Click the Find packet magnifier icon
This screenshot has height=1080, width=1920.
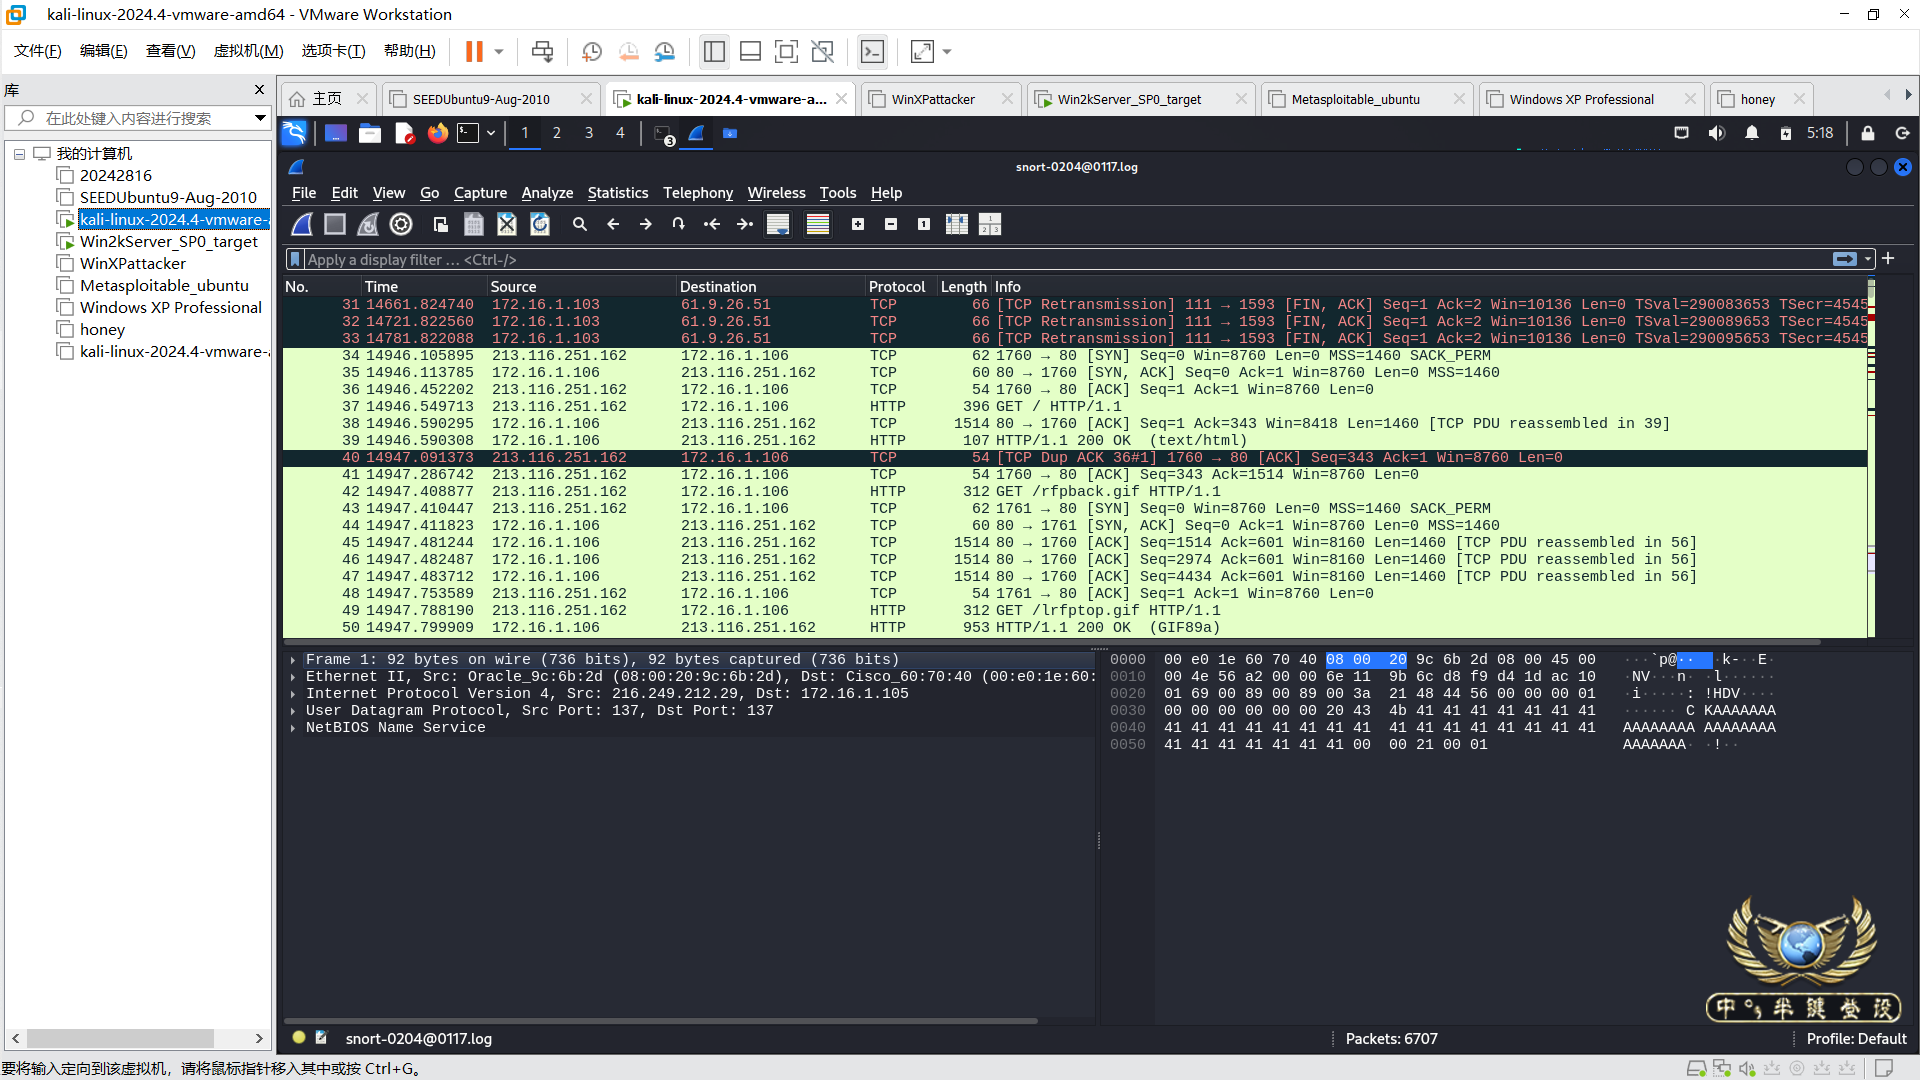tap(579, 224)
